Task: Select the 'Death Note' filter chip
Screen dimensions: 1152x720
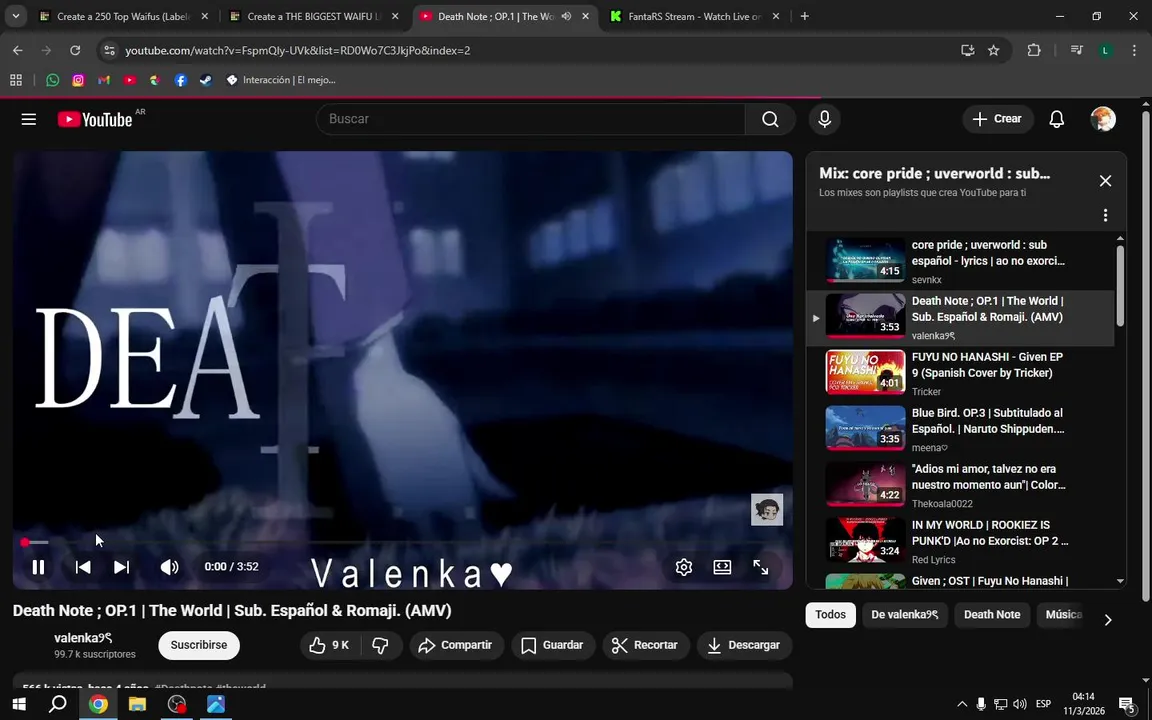Action: click(x=992, y=614)
